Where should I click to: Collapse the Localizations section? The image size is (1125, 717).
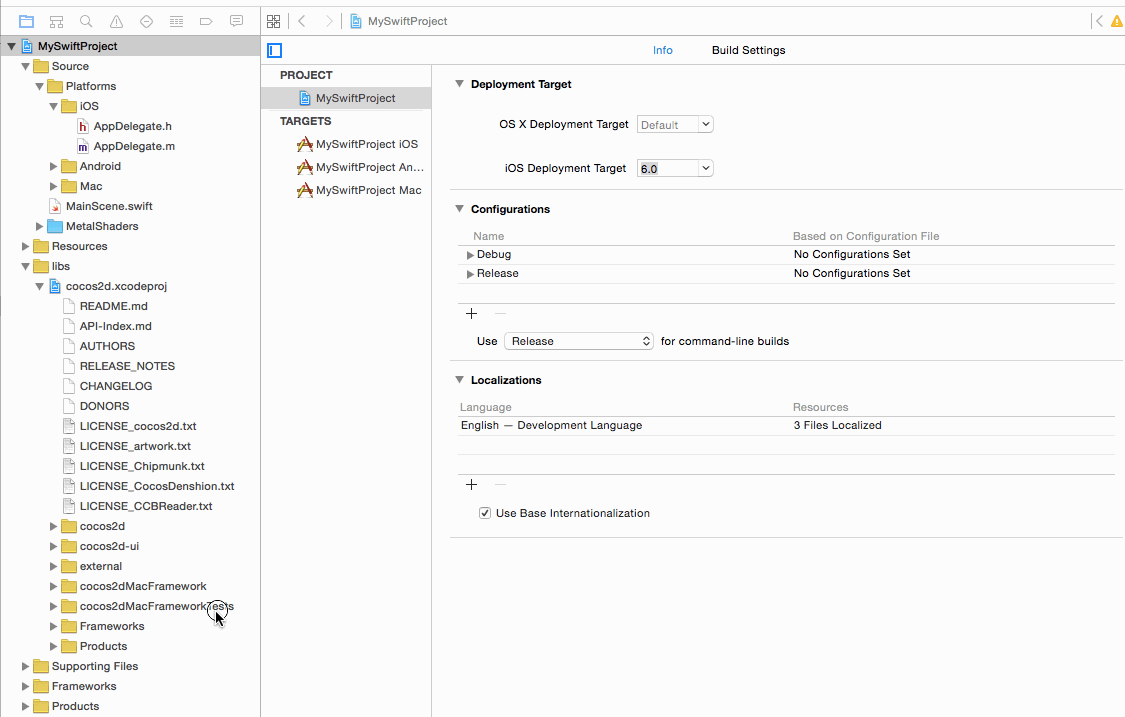point(460,380)
